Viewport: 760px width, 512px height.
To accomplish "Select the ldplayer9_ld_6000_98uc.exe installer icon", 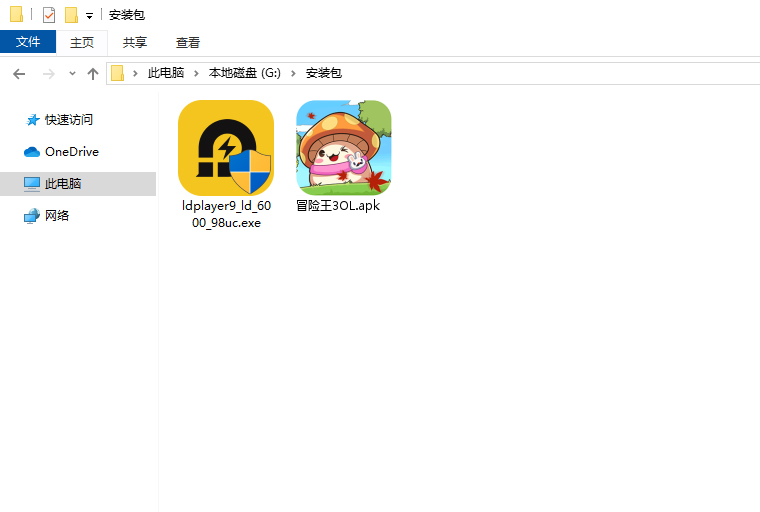I will (x=226, y=148).
